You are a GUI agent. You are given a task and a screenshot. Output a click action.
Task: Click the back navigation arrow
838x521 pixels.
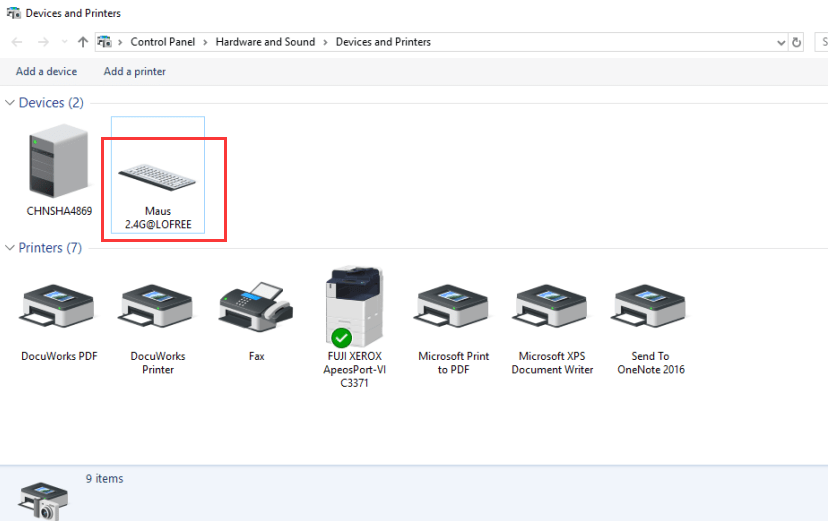click(17, 42)
